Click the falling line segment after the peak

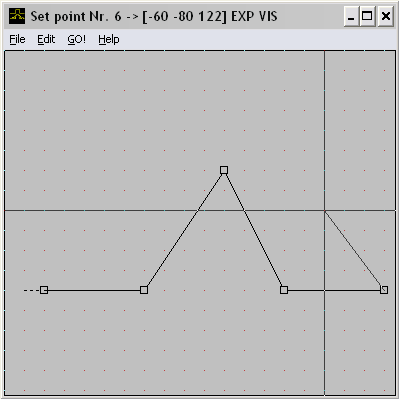[254, 230]
